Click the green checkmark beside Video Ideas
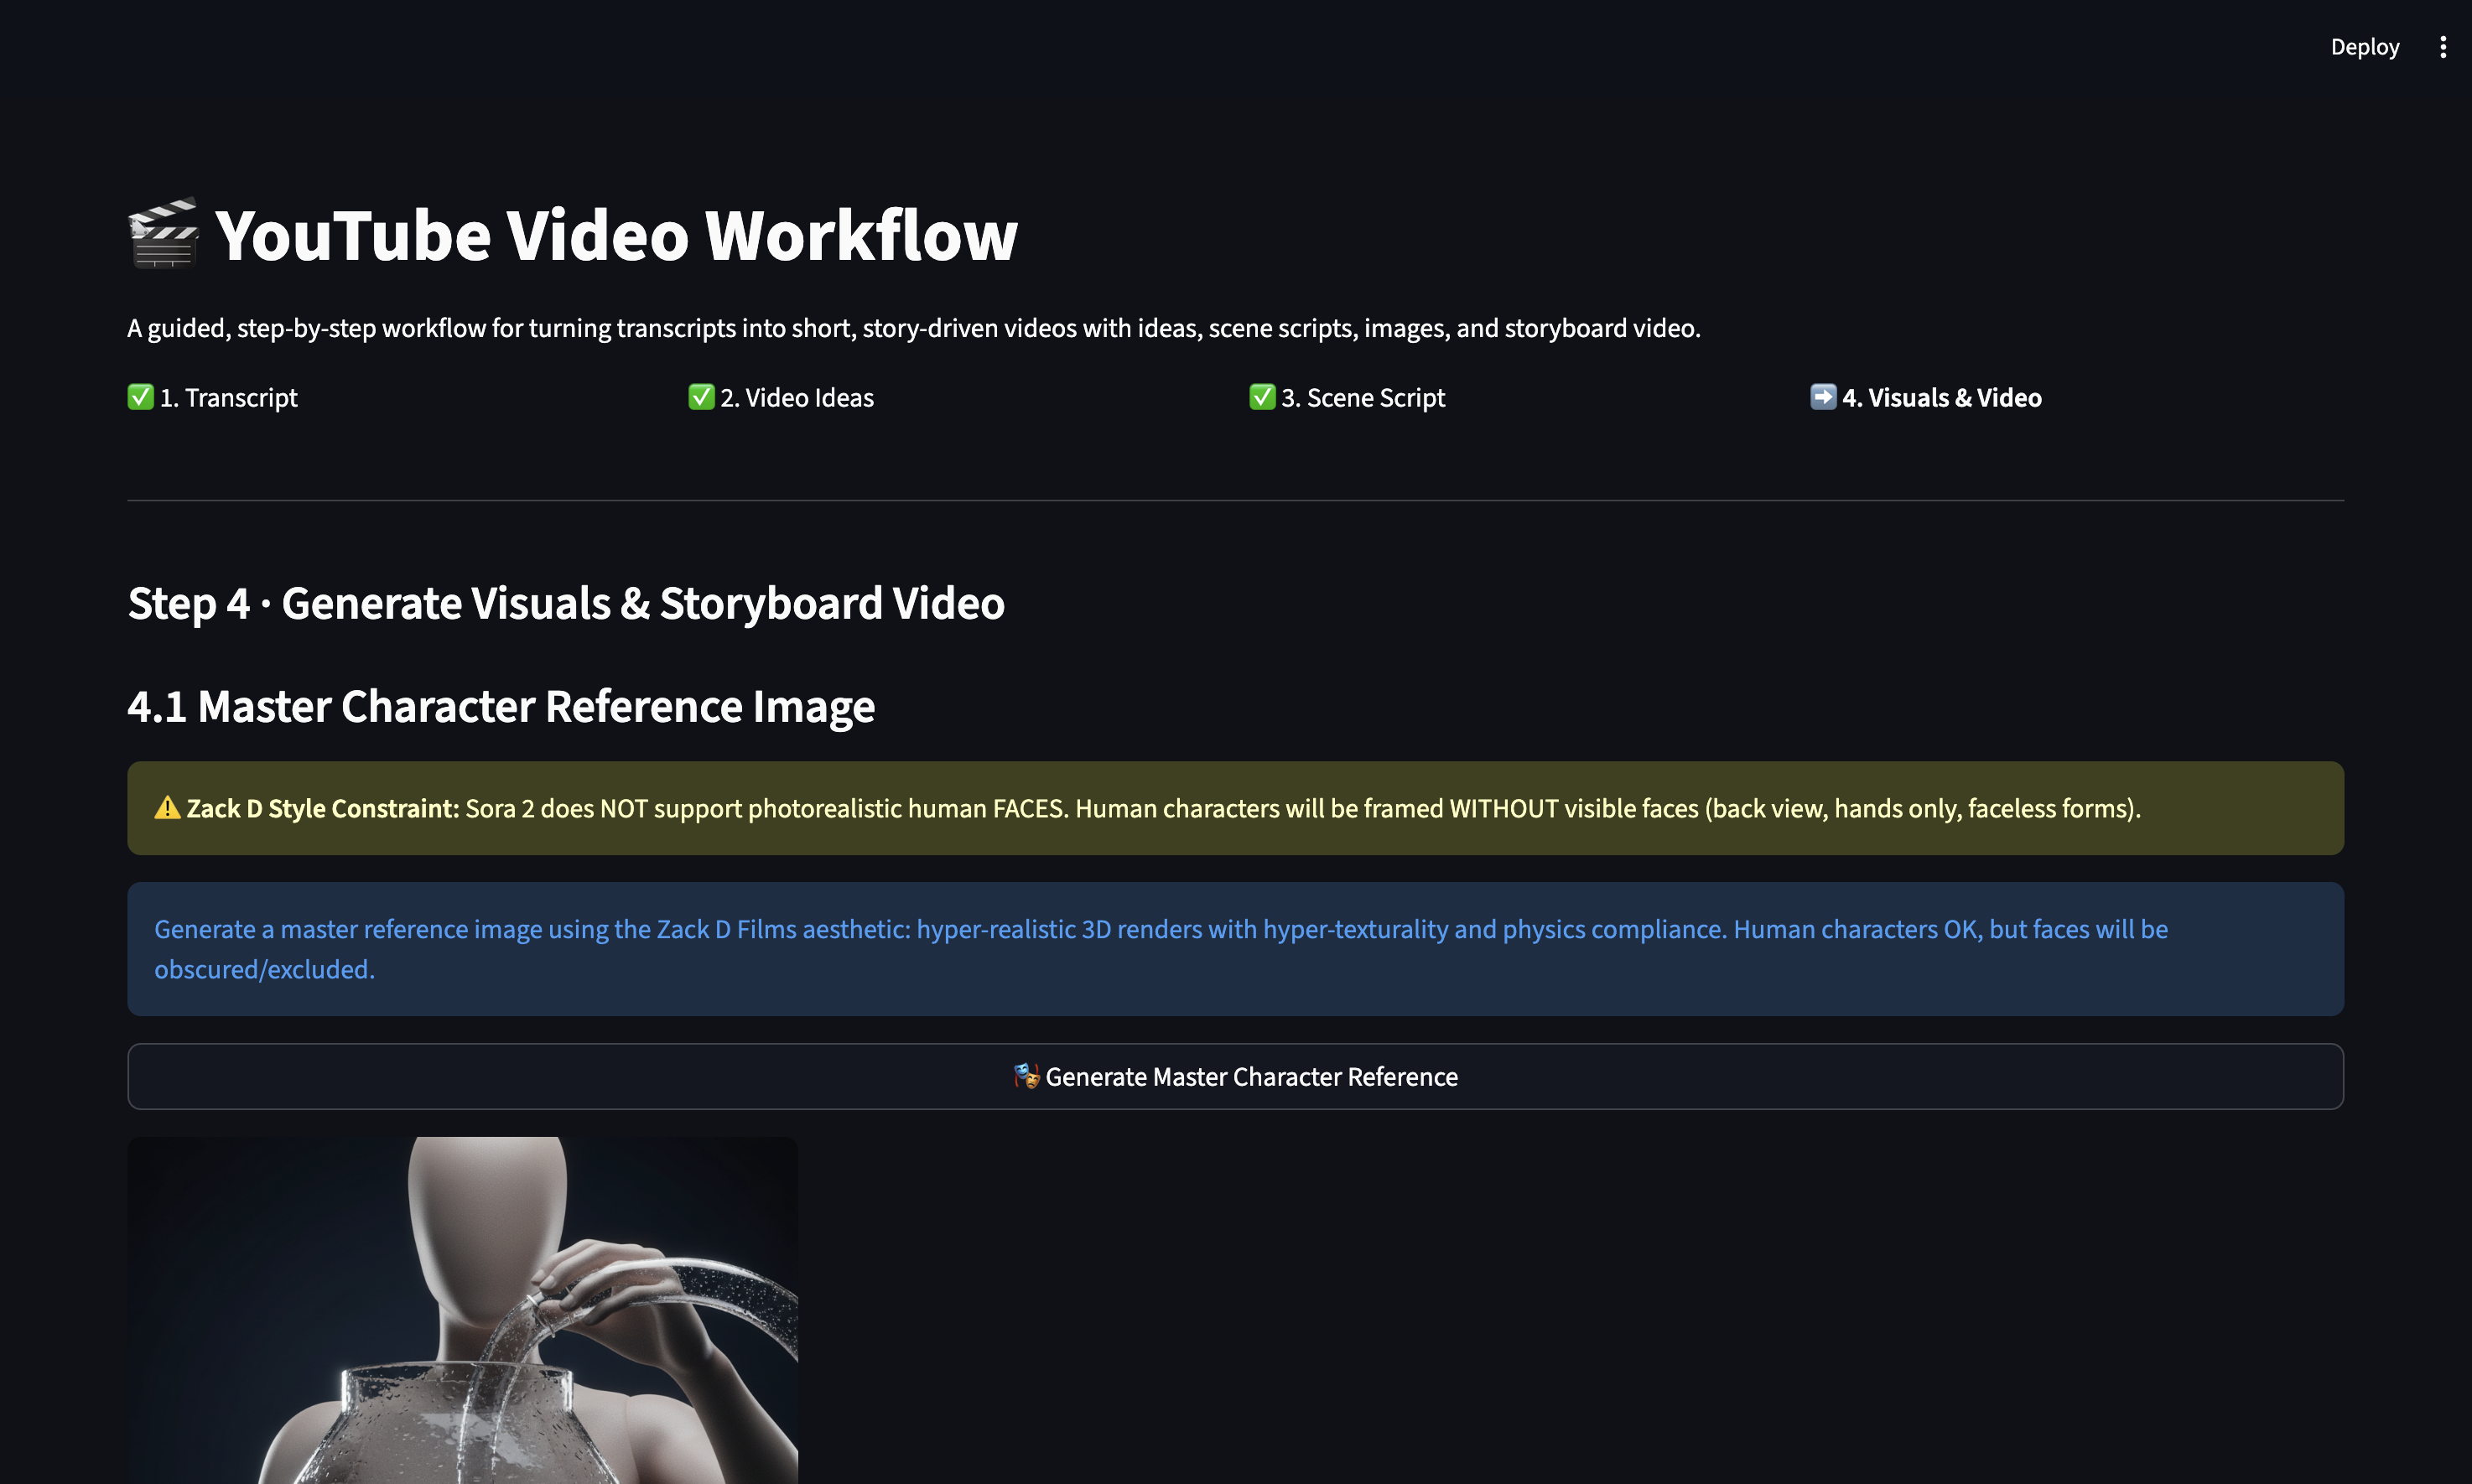Viewport: 2472px width, 1484px height. click(x=701, y=397)
